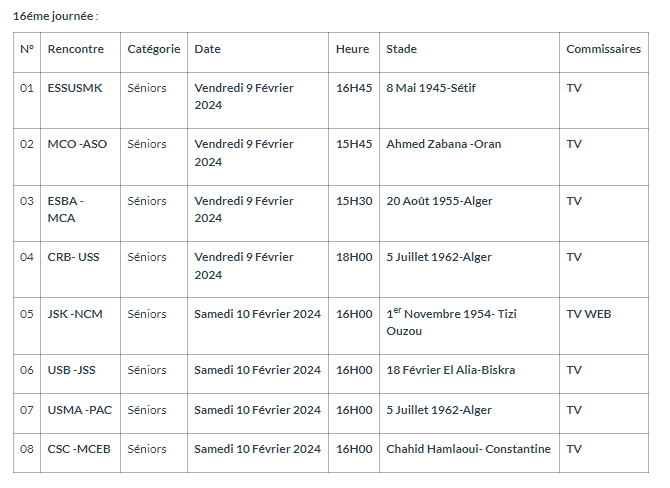Click the Date column header
This screenshot has height=488, width=670.
[x=207, y=49]
